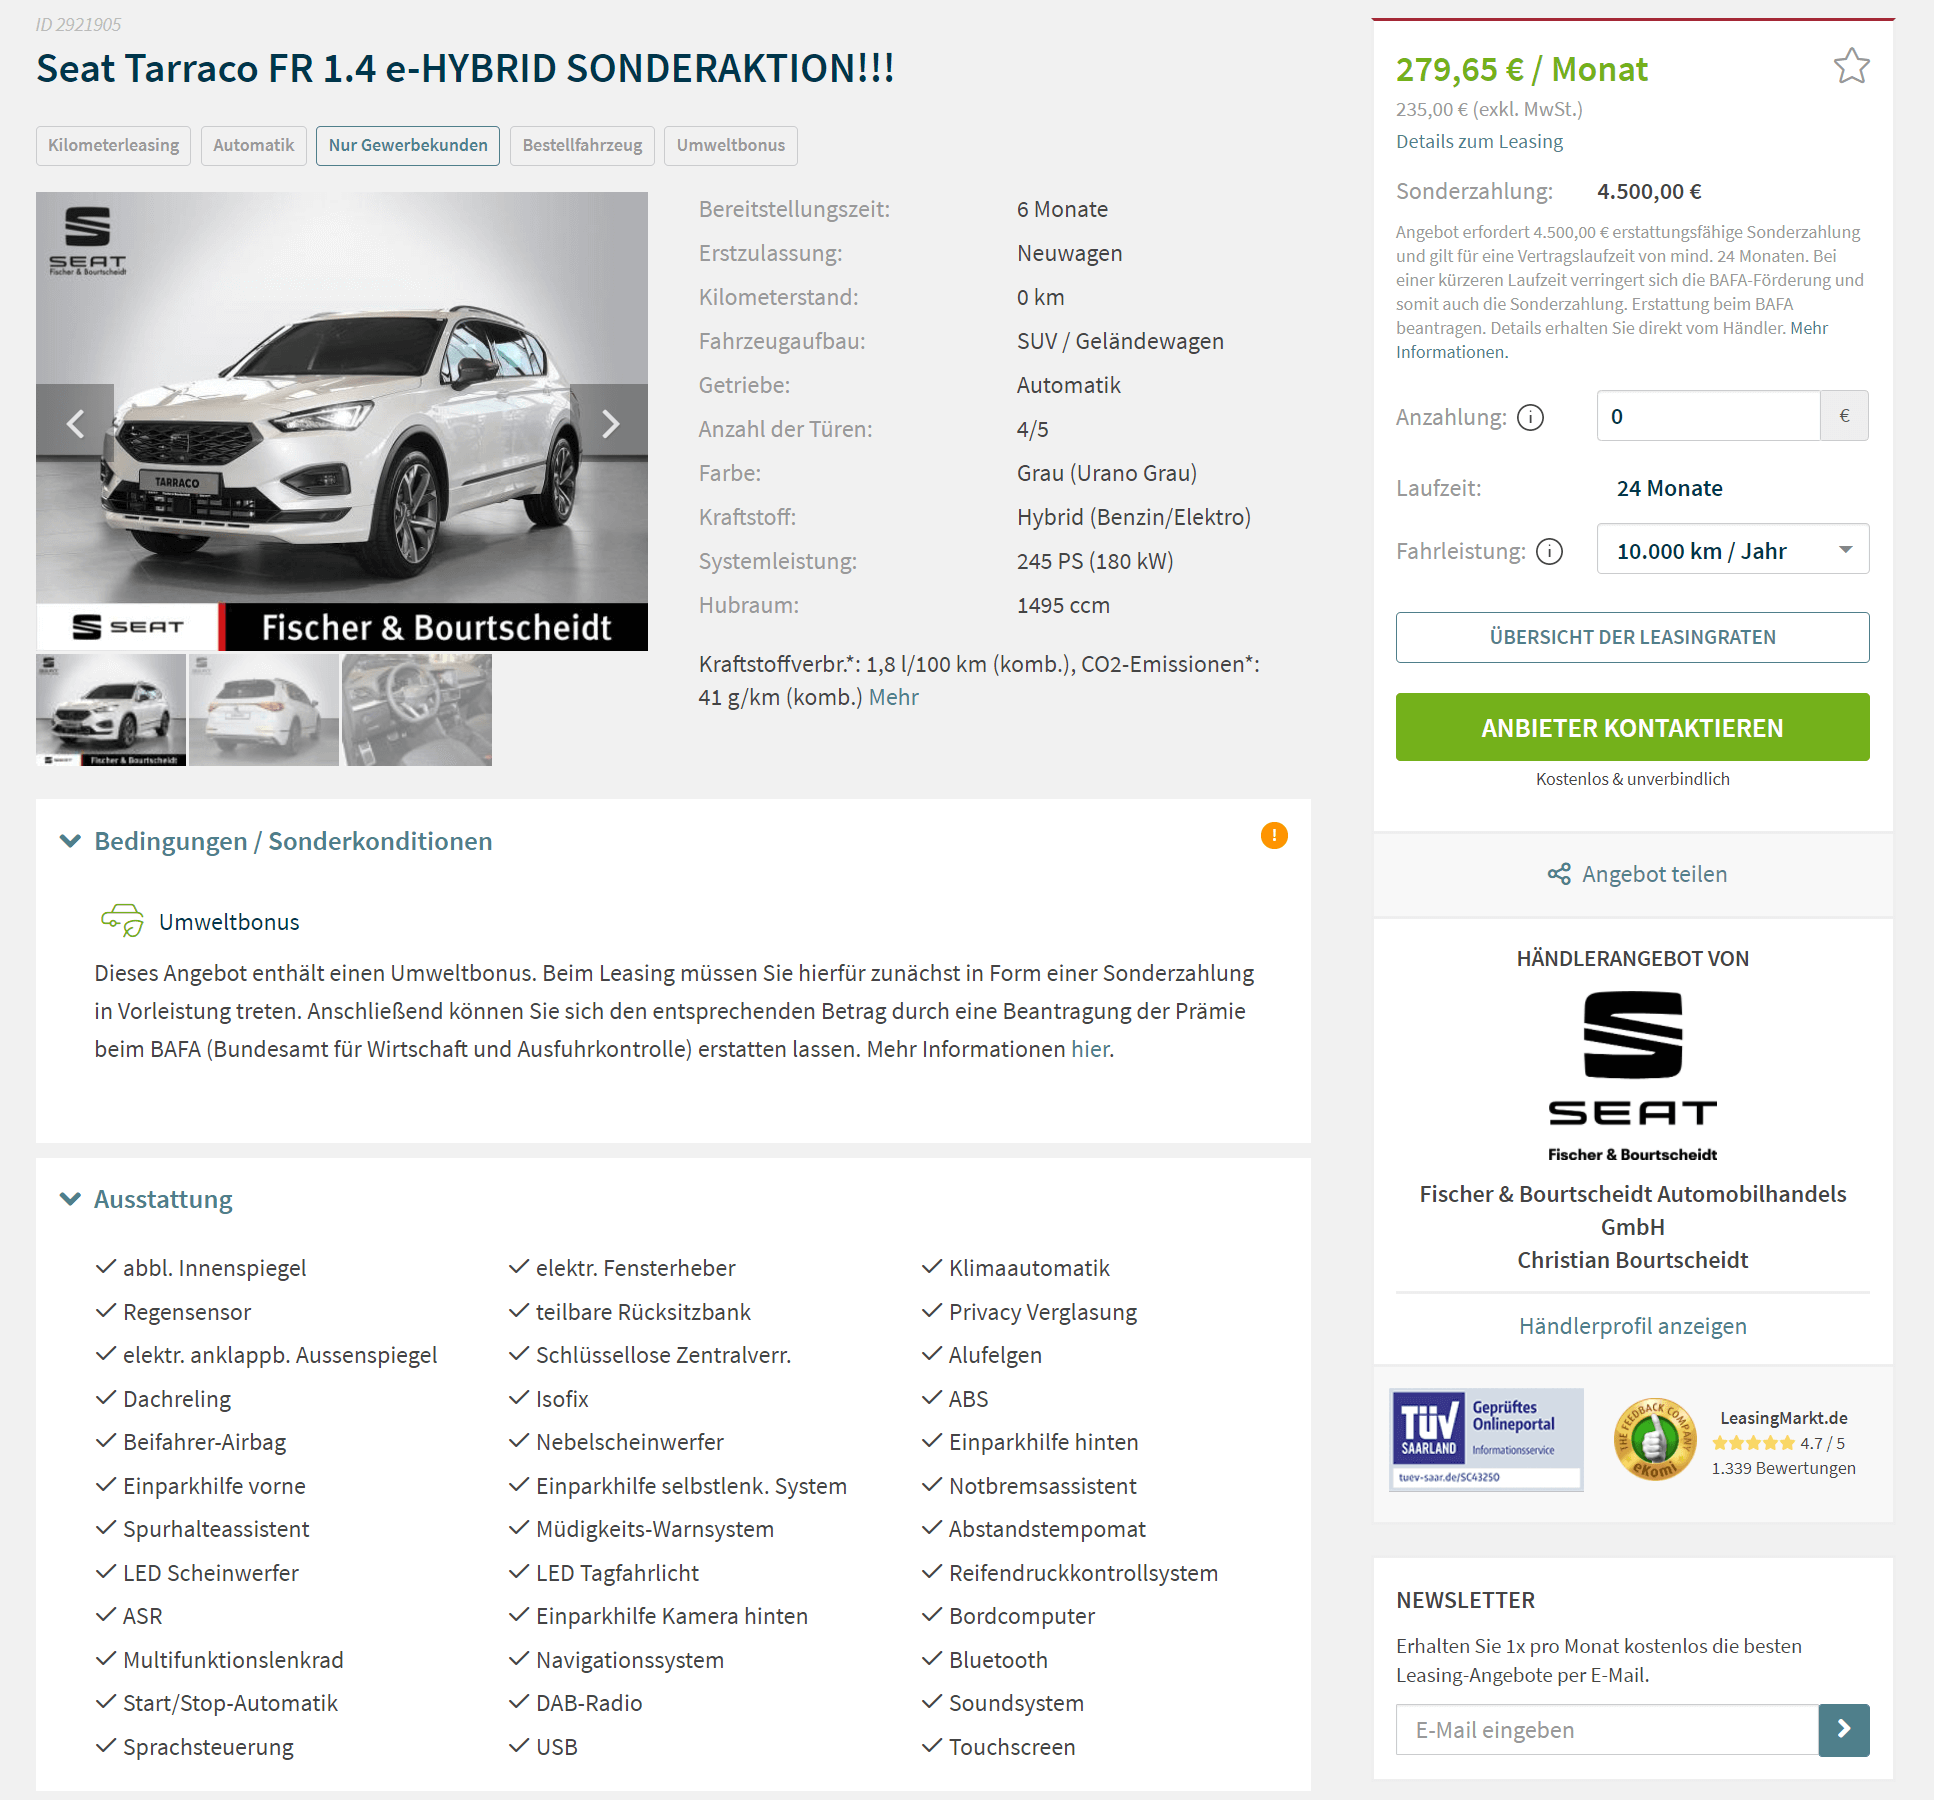Click the Navigationssystem equipment entry
1934x1800 pixels.
click(630, 1660)
